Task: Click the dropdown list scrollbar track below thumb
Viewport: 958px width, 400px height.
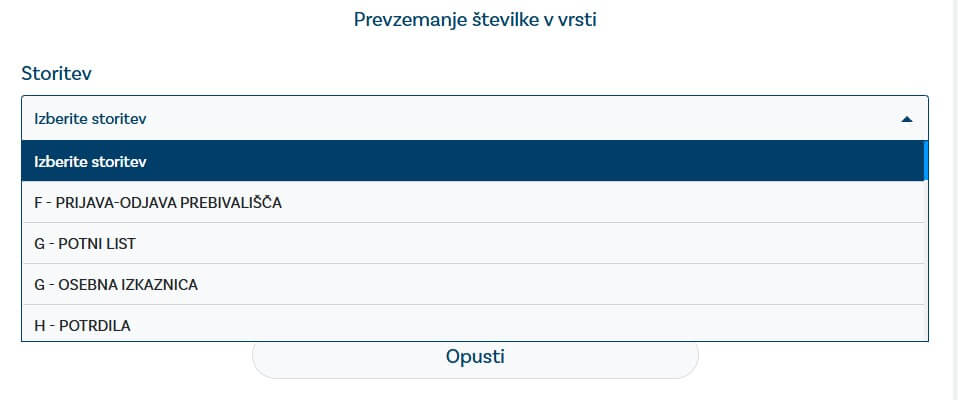Action: pyautogui.click(x=926, y=260)
